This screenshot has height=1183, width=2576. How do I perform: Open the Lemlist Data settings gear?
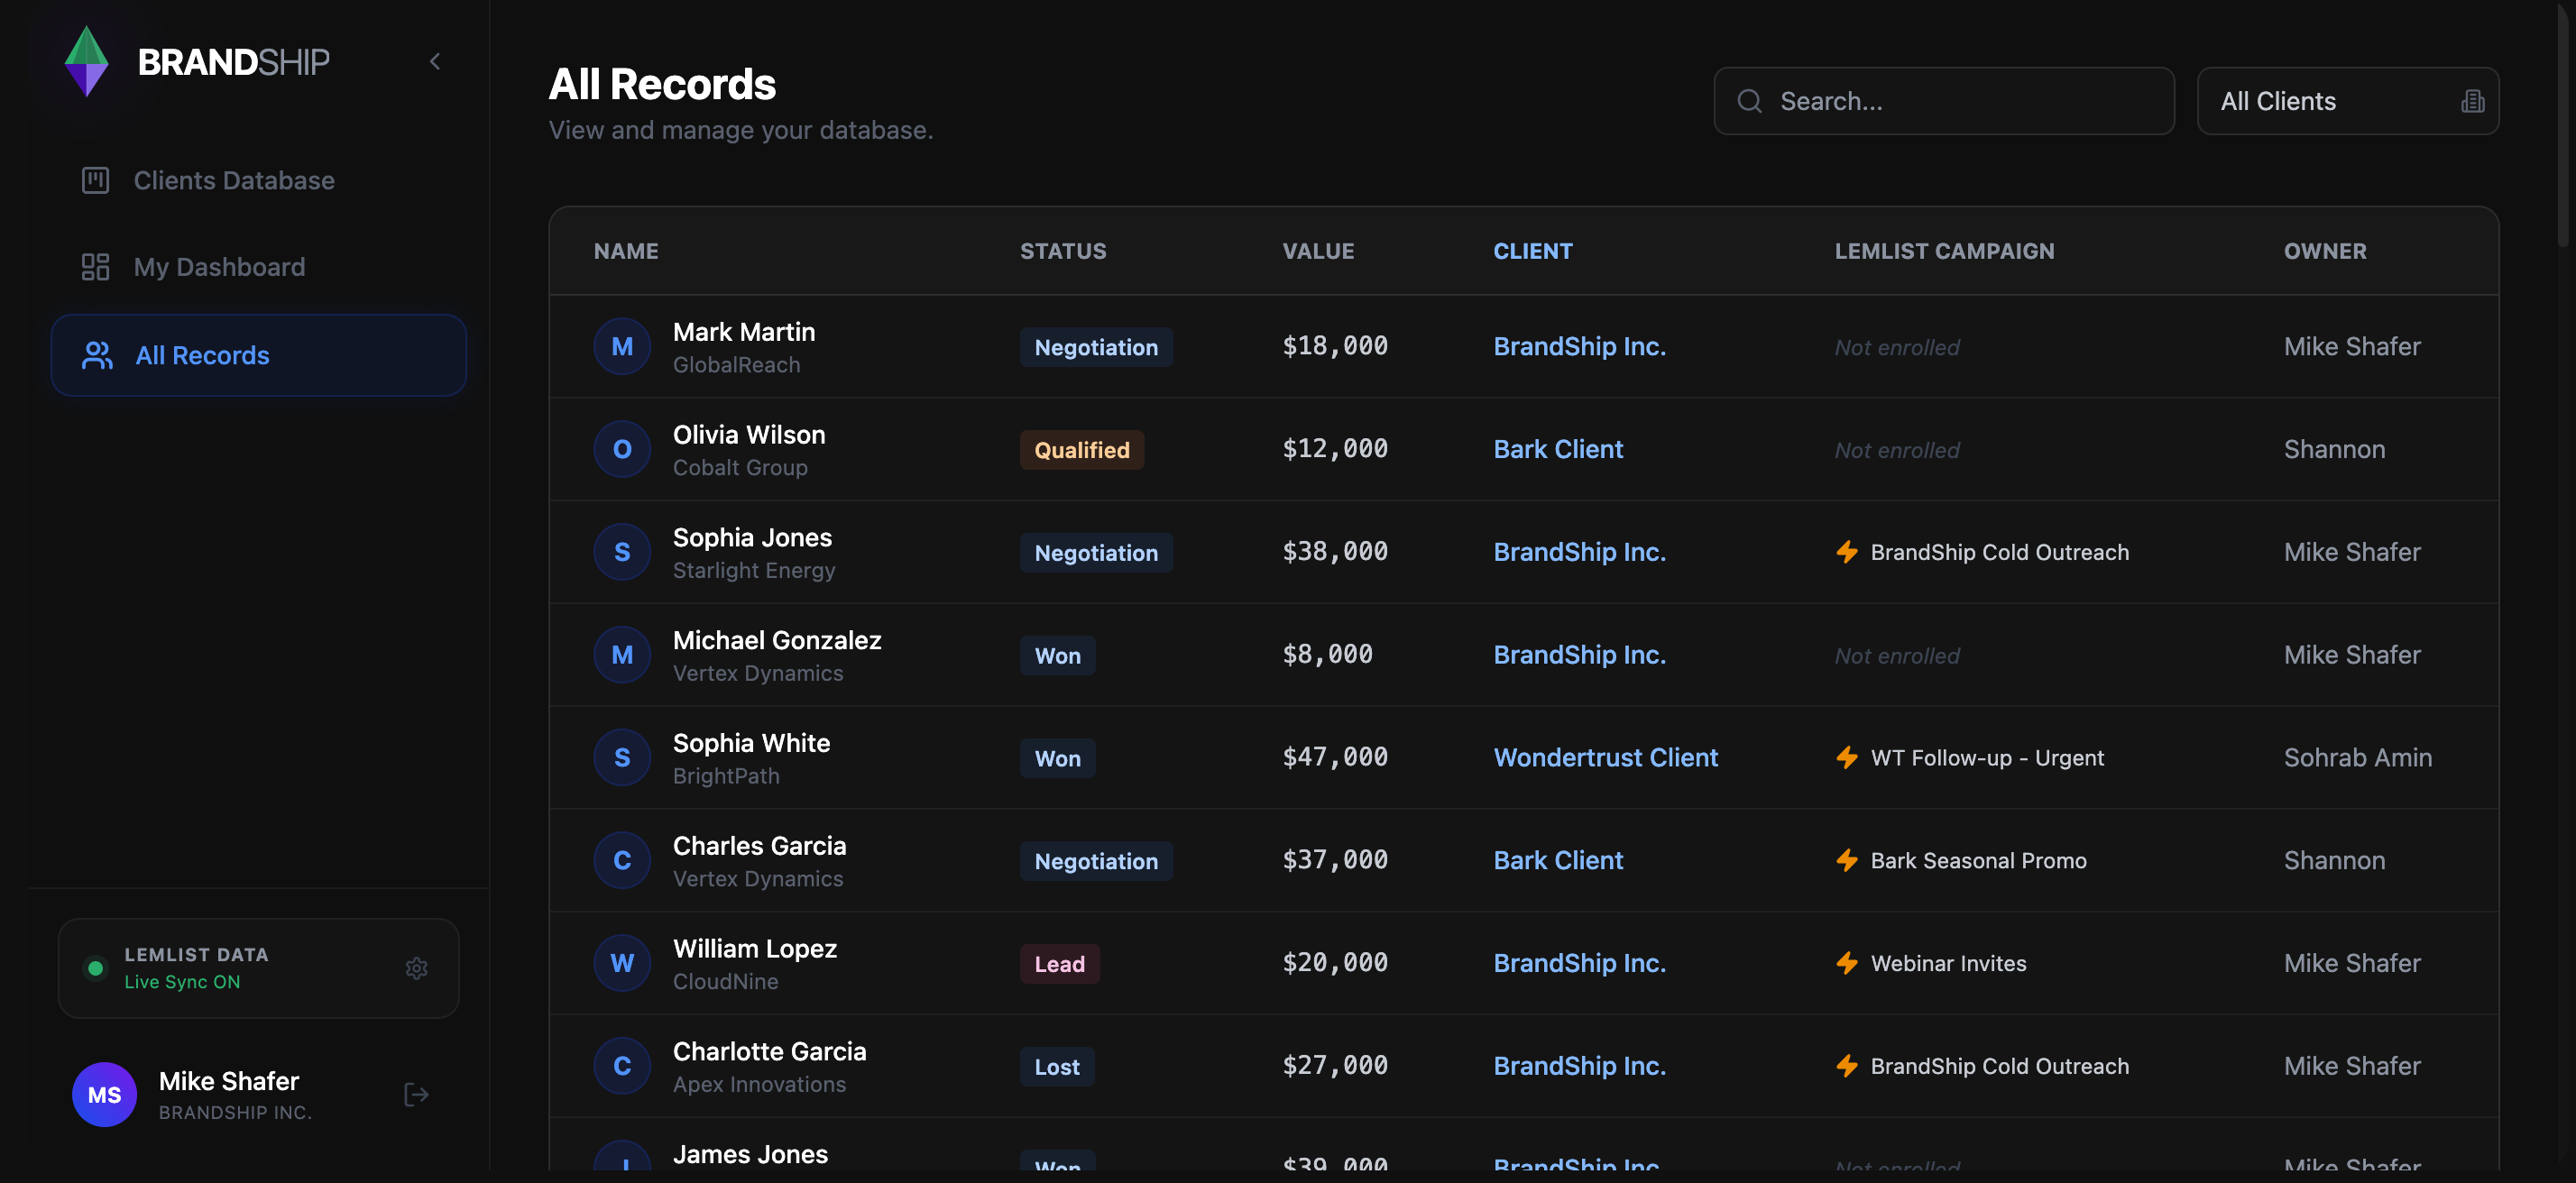click(417, 968)
